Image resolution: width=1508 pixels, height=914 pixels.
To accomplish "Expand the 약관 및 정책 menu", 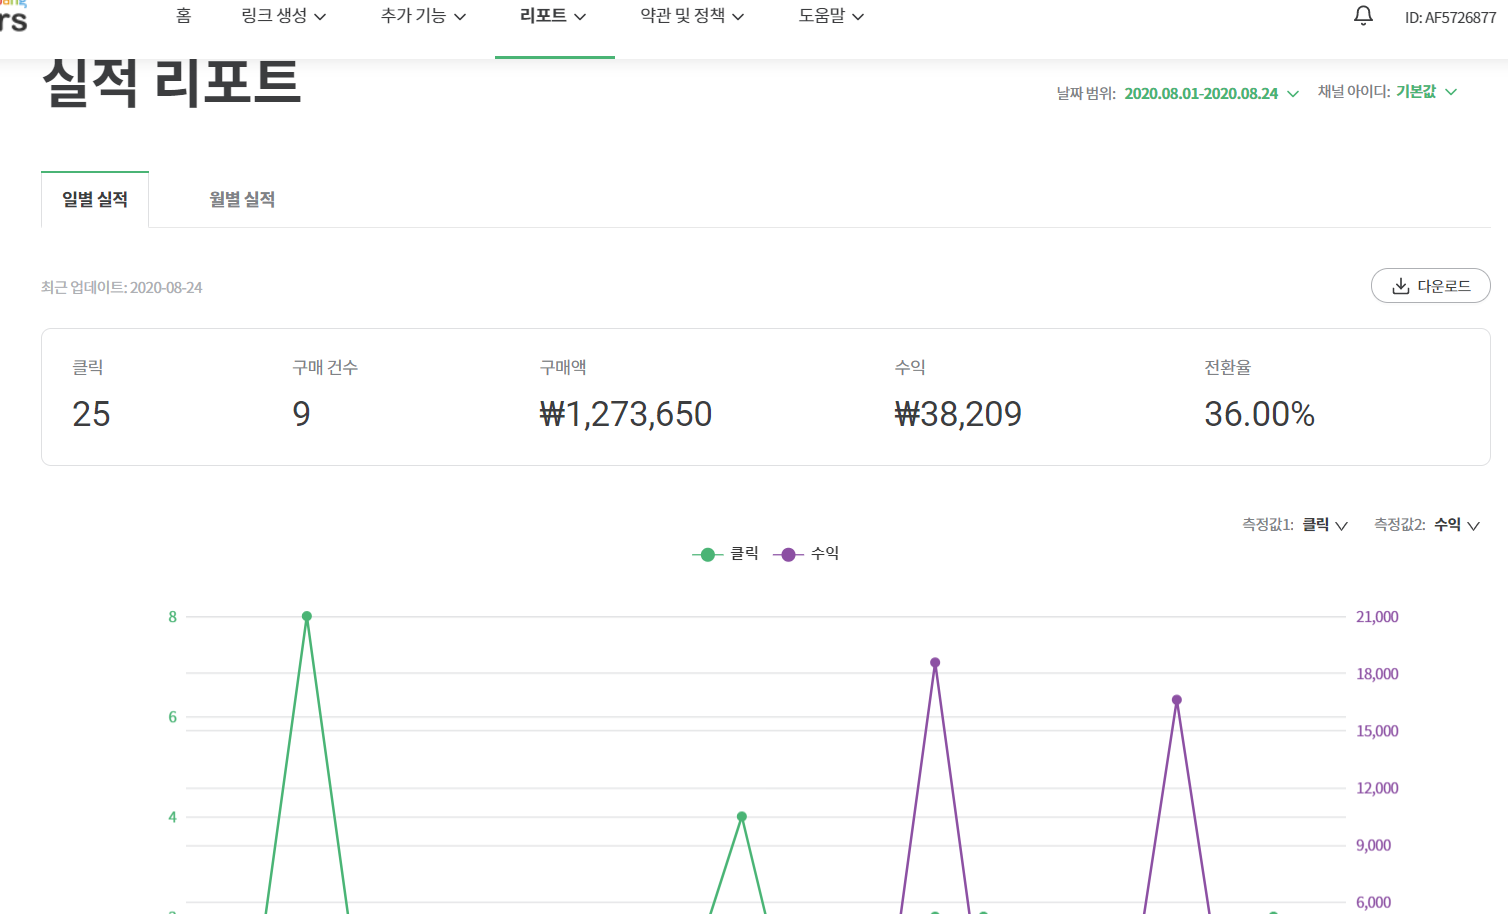I will [692, 16].
